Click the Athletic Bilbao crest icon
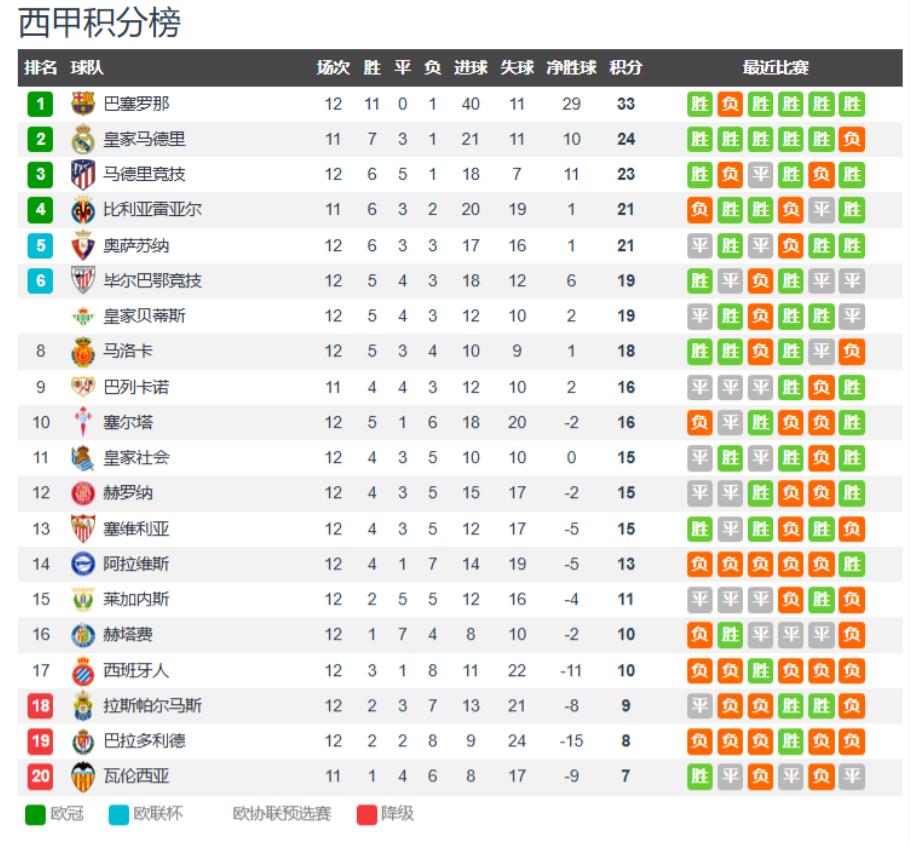The height and width of the screenshot is (846, 910). (83, 281)
